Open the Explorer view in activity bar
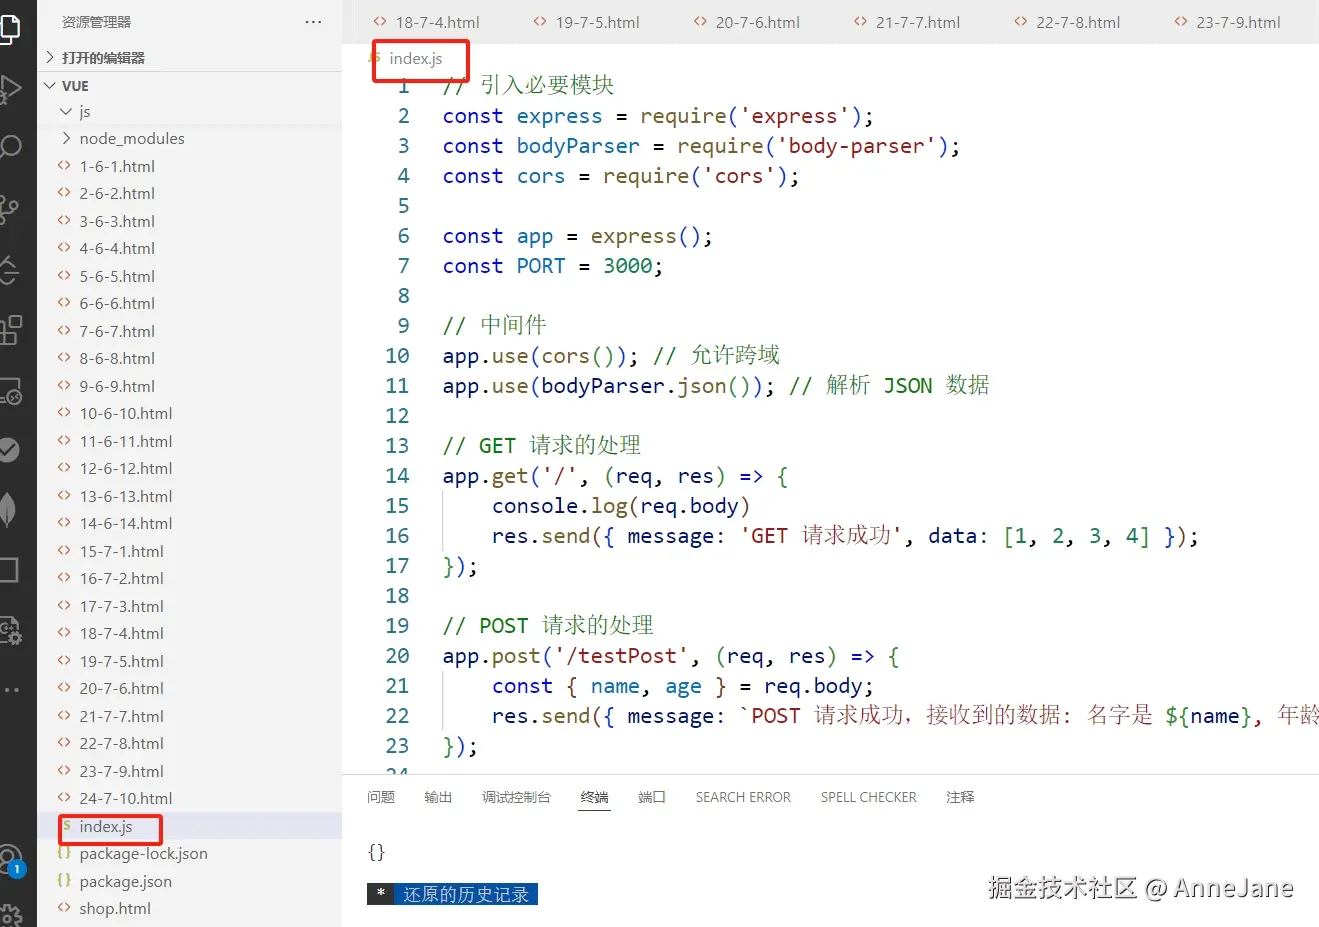The height and width of the screenshot is (927, 1319). [x=8, y=30]
